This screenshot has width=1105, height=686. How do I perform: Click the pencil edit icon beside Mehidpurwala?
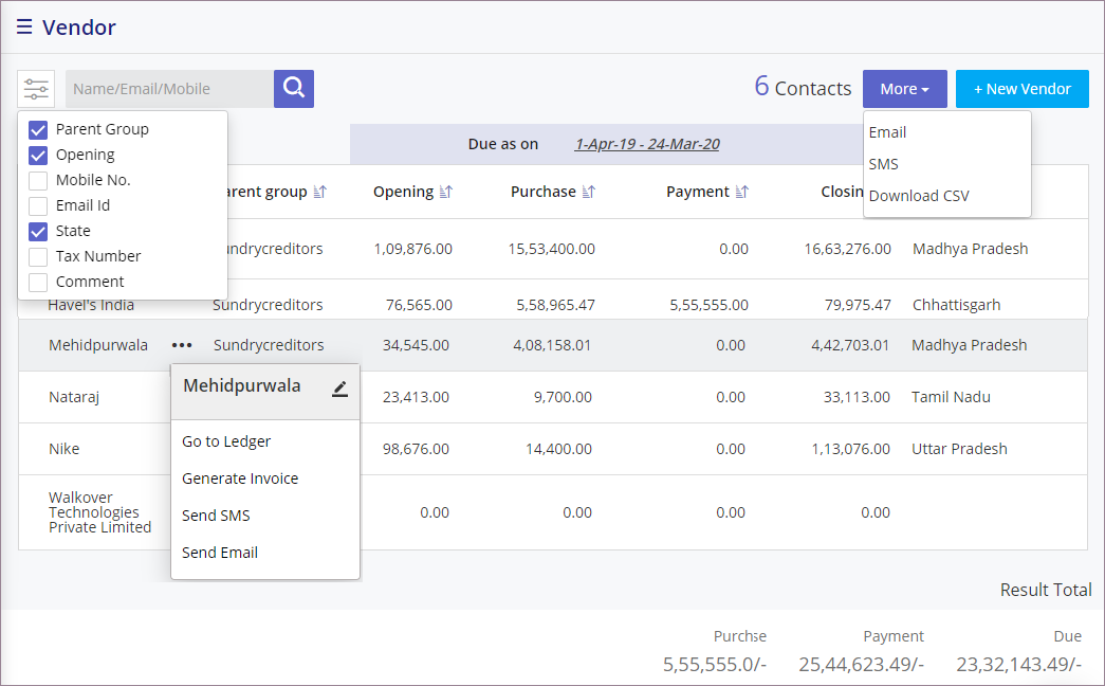pos(340,388)
